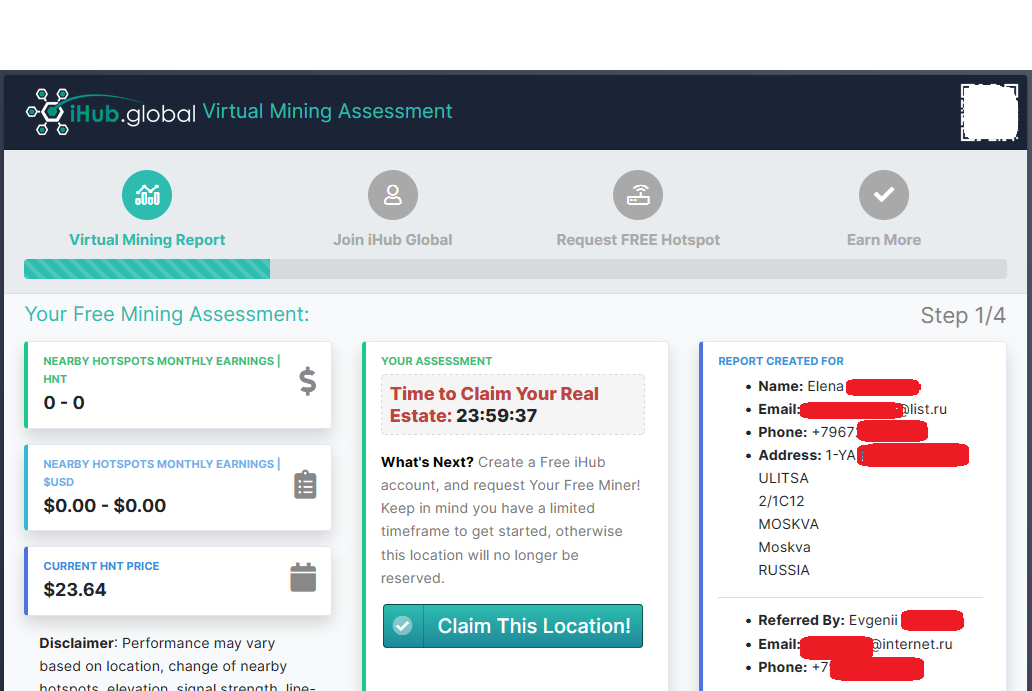
Task: Click the Name: Elena entry
Action: tap(838, 386)
